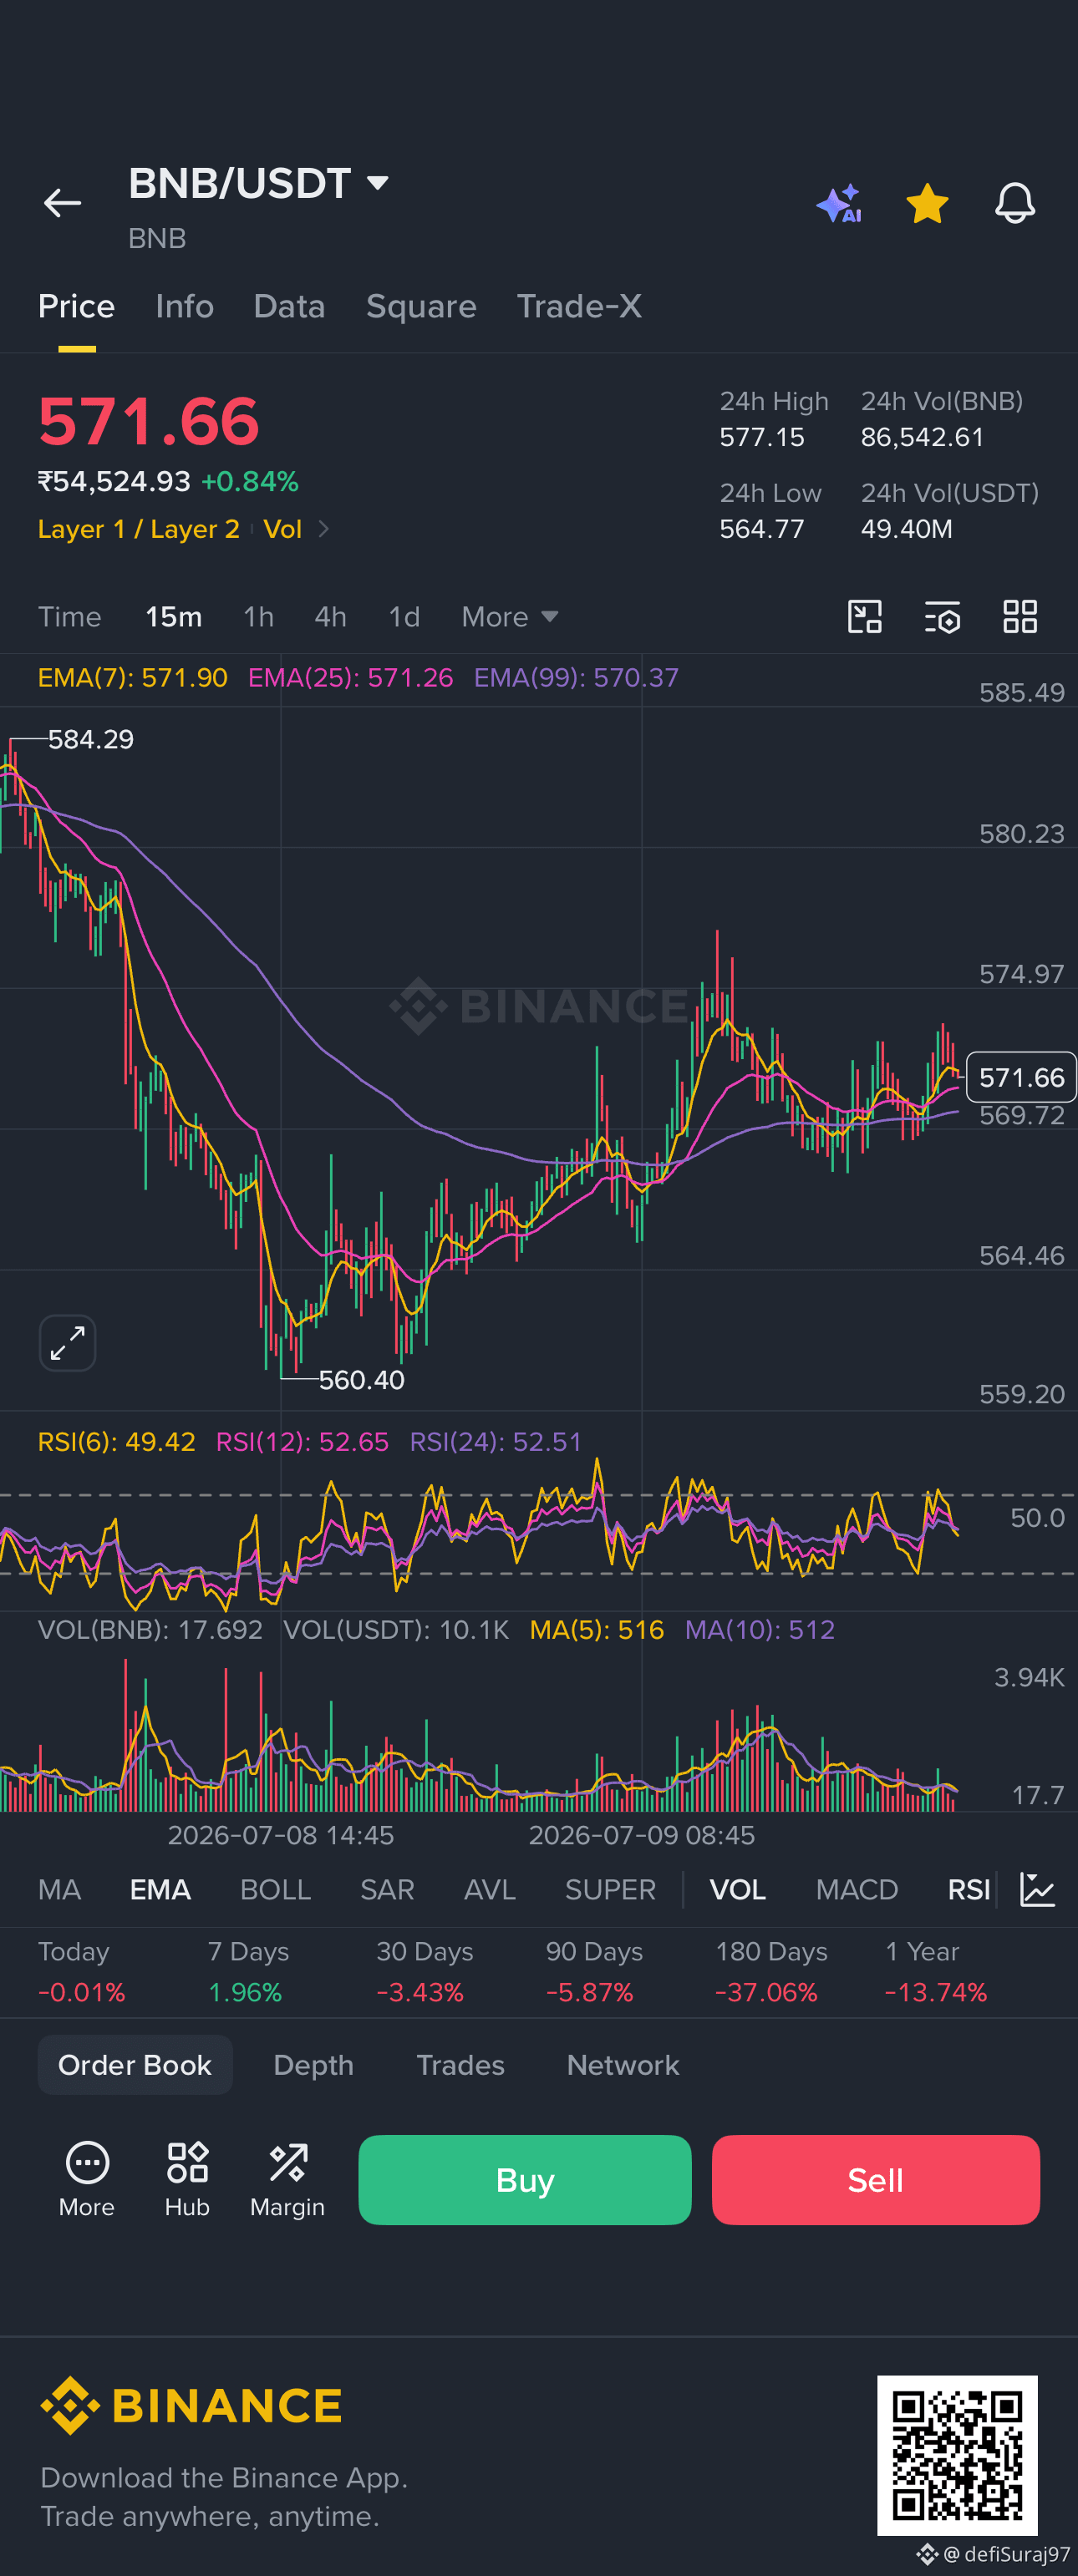Toggle the VOL sub-indicator

coord(737,1889)
